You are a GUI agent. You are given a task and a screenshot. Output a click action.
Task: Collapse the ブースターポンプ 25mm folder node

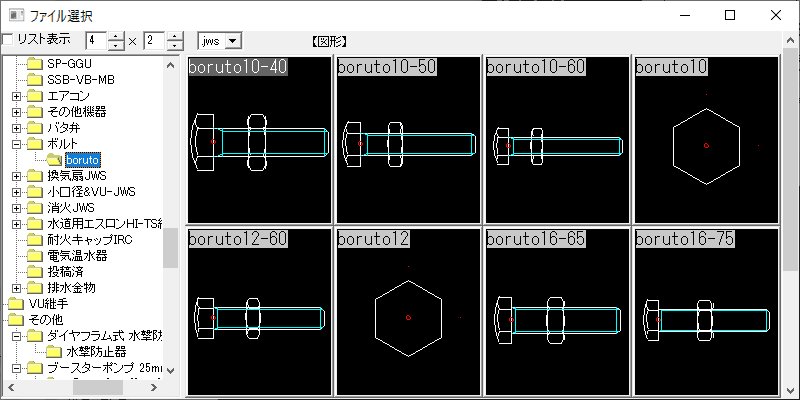click(17, 368)
